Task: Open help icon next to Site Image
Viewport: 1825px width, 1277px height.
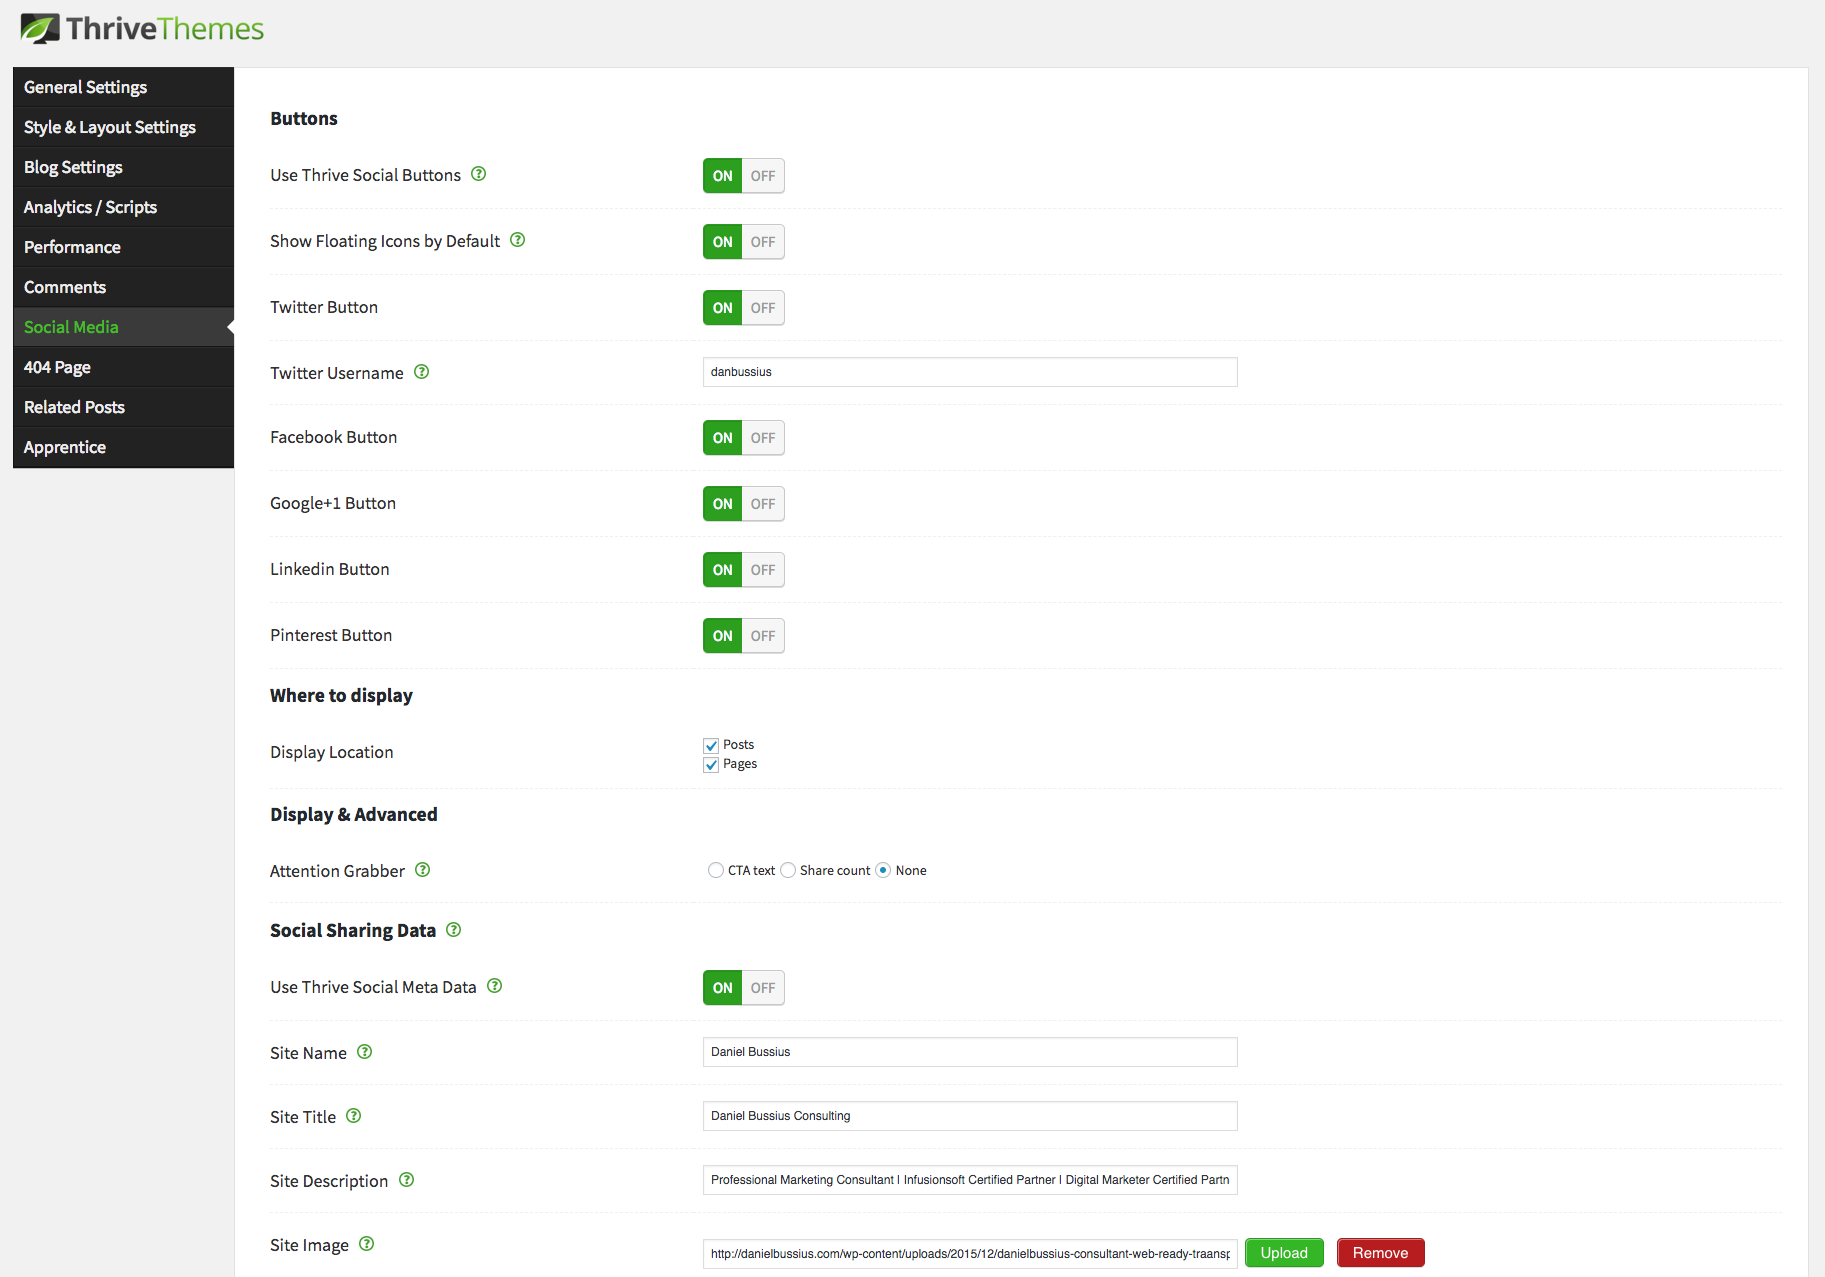Action: click(x=367, y=1244)
